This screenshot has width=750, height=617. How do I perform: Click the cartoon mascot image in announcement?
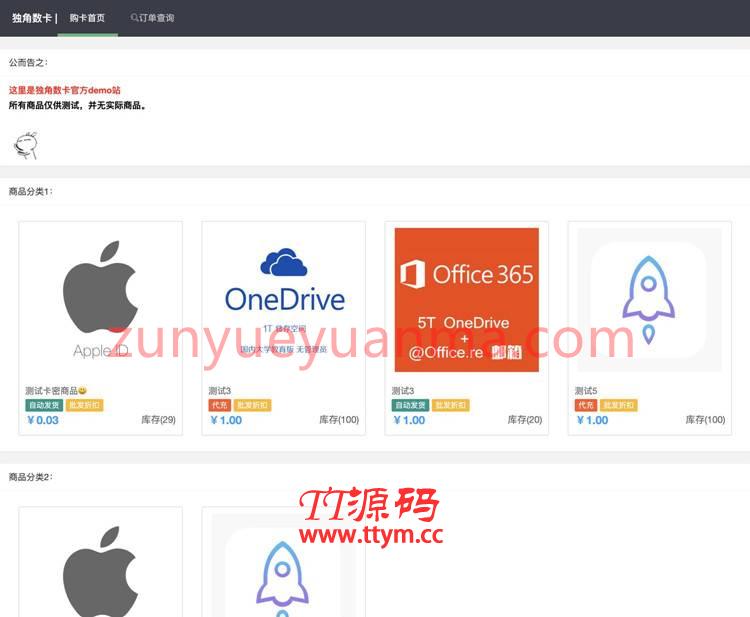coord(26,145)
